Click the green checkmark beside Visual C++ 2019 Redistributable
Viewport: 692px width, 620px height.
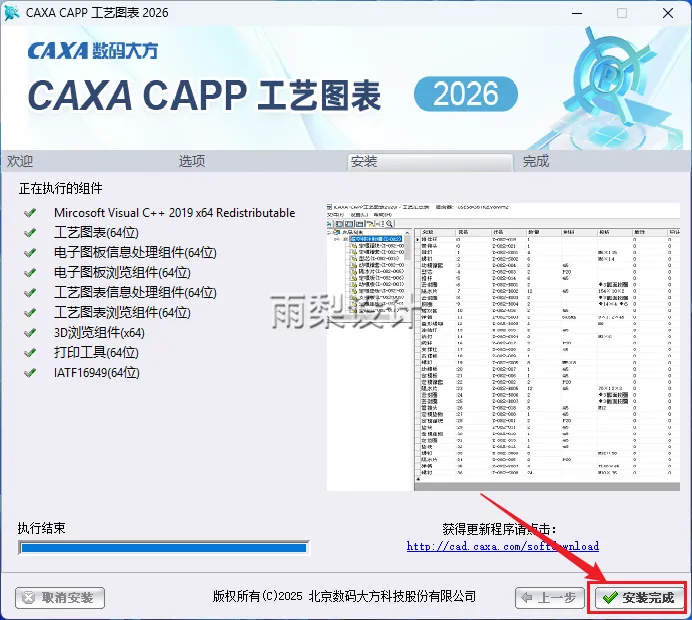30,213
